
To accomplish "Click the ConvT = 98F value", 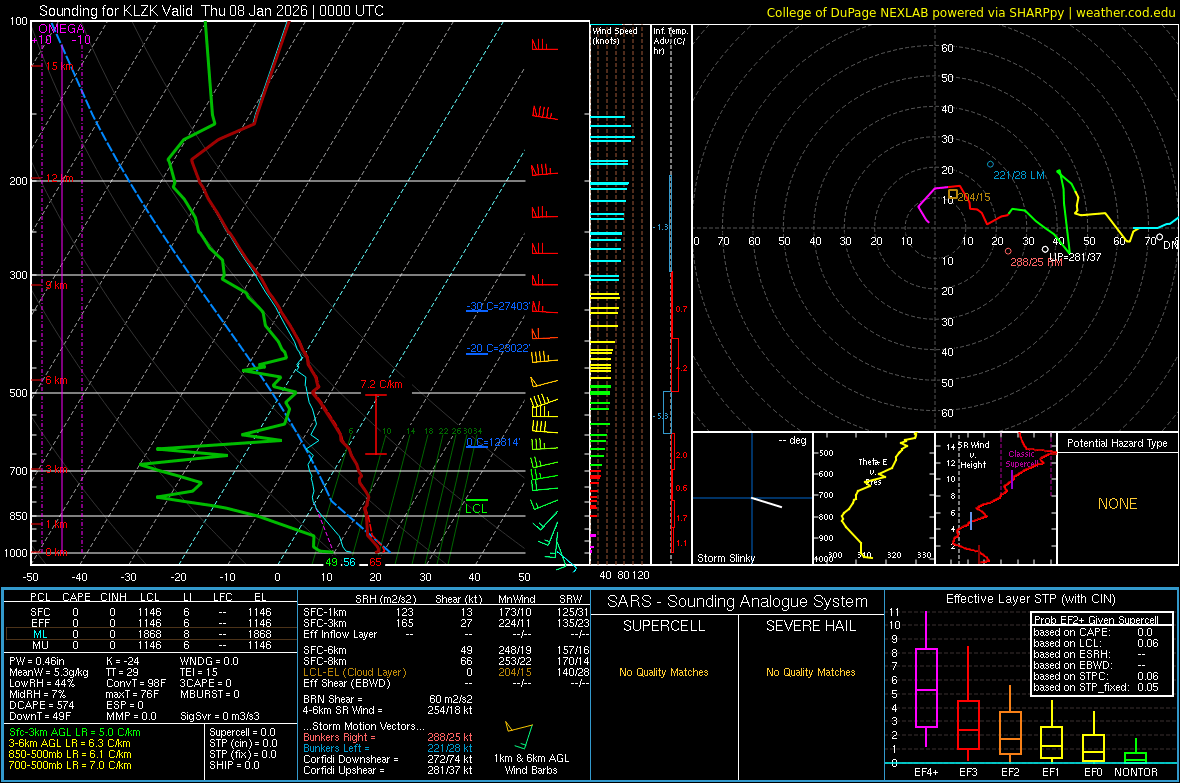I will pos(136,683).
